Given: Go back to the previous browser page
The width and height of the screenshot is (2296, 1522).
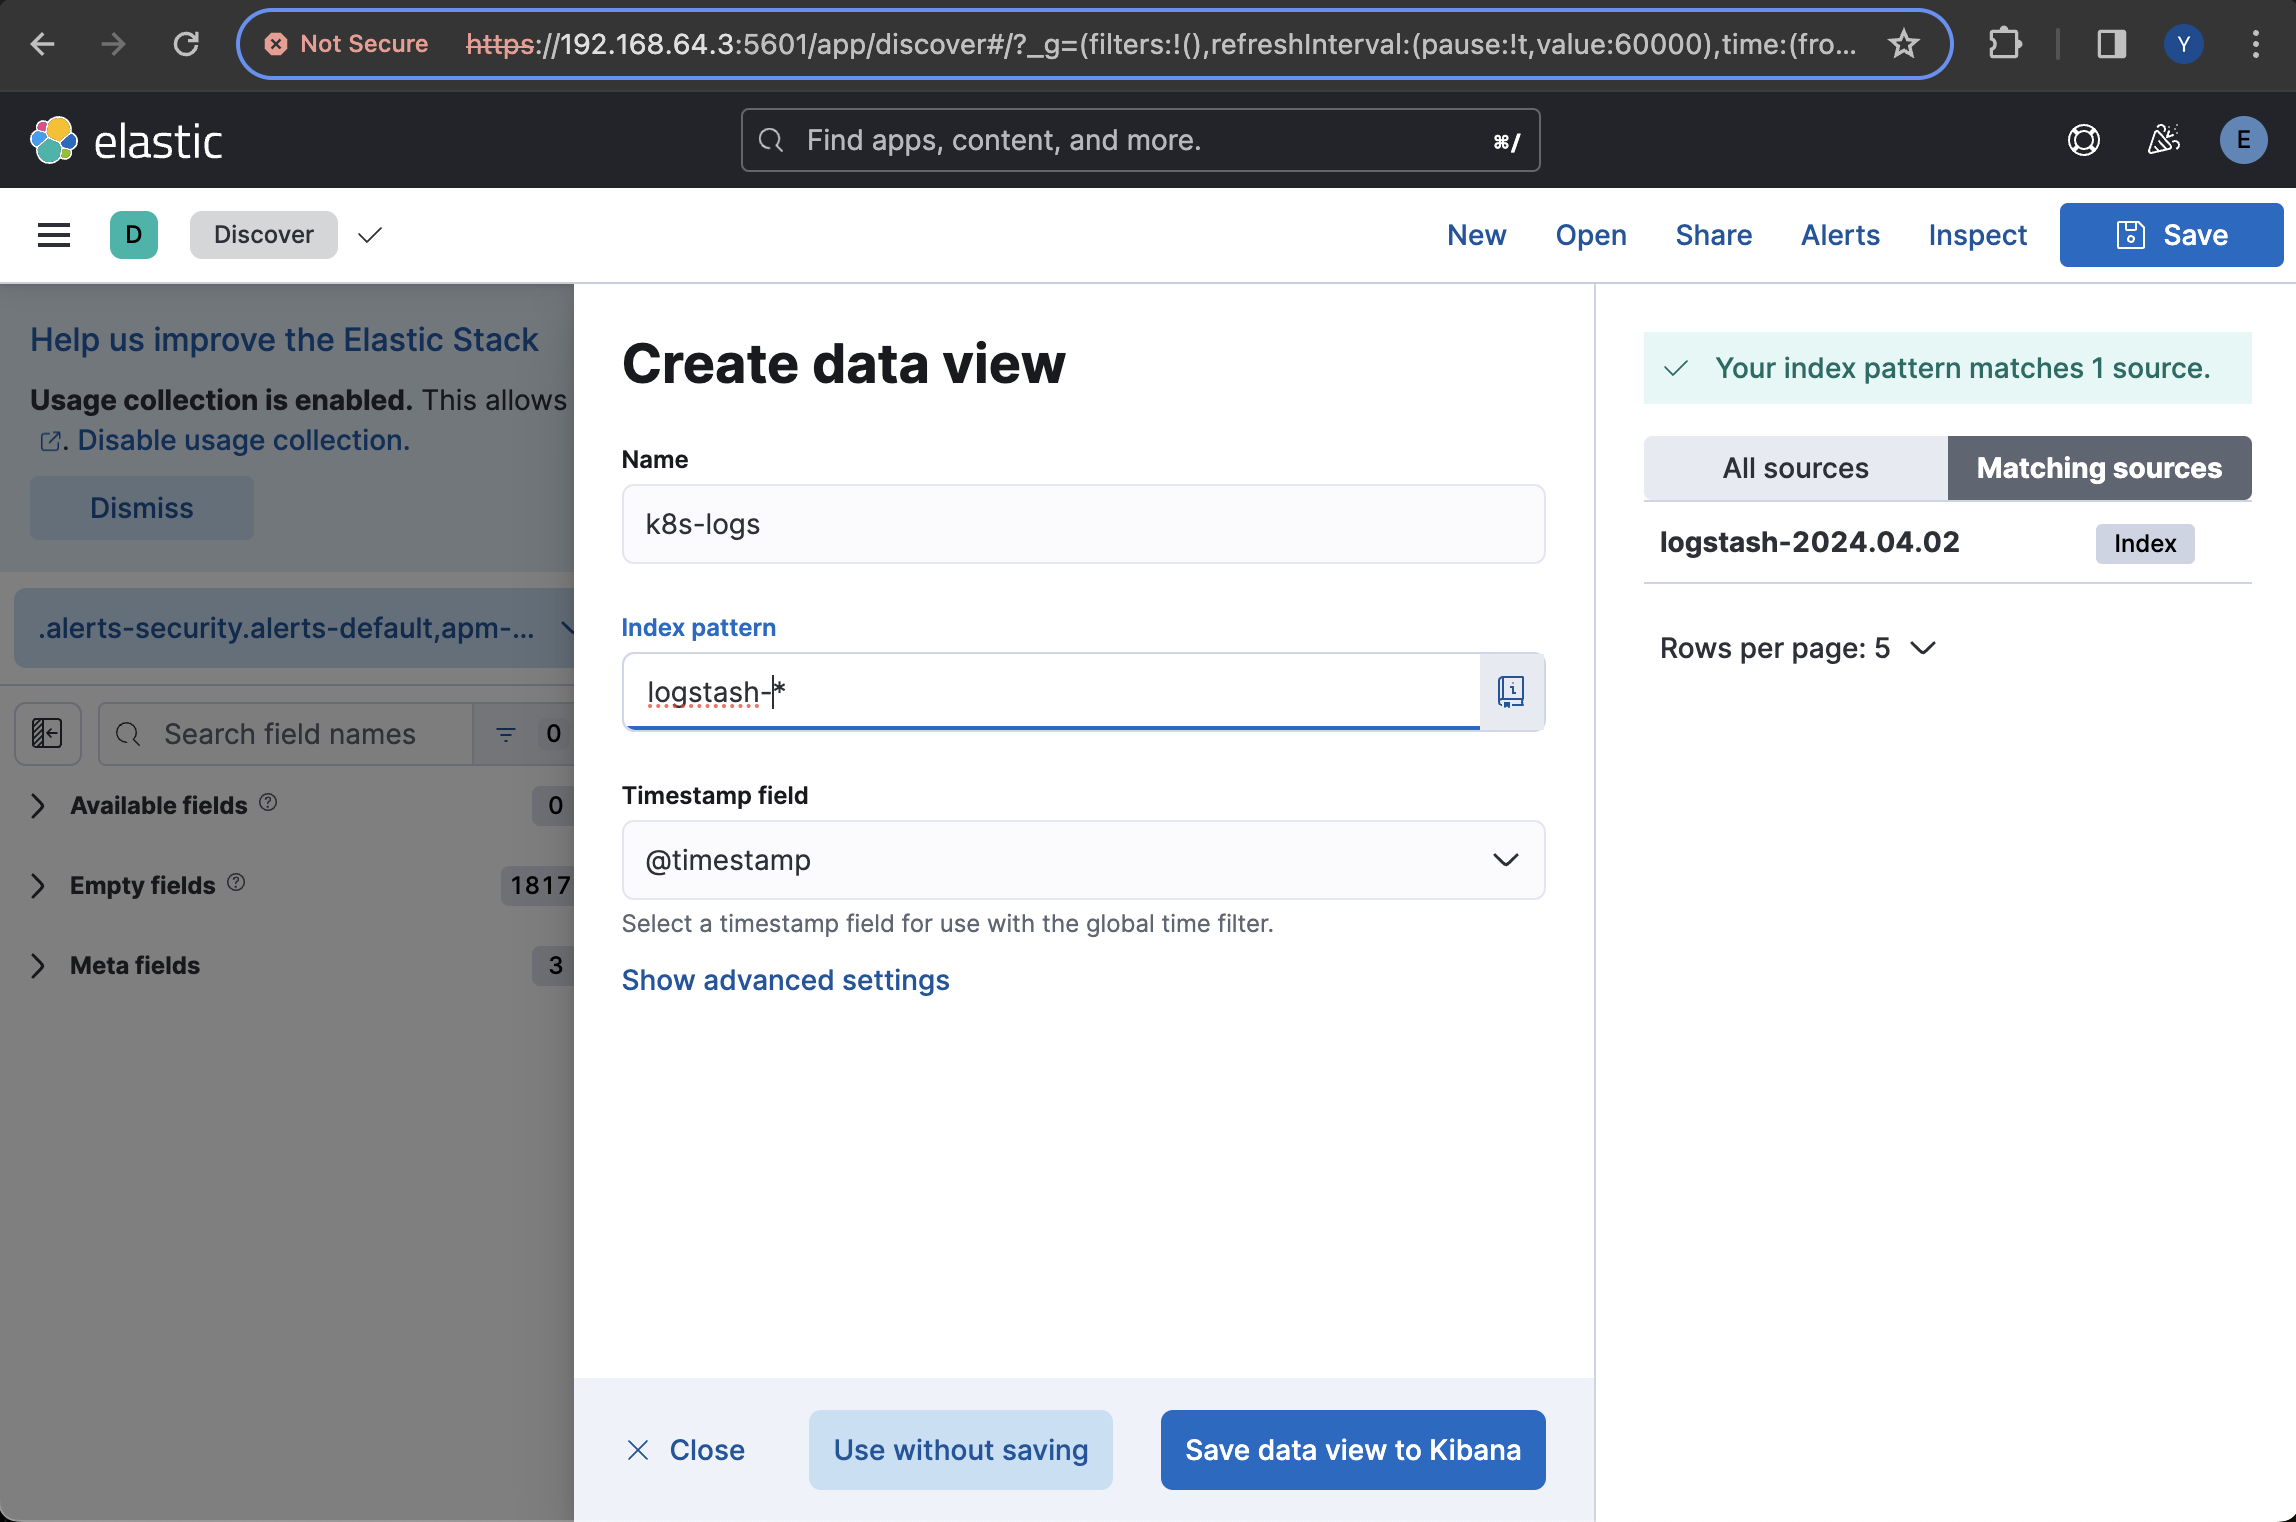Looking at the screenshot, I should 42,44.
